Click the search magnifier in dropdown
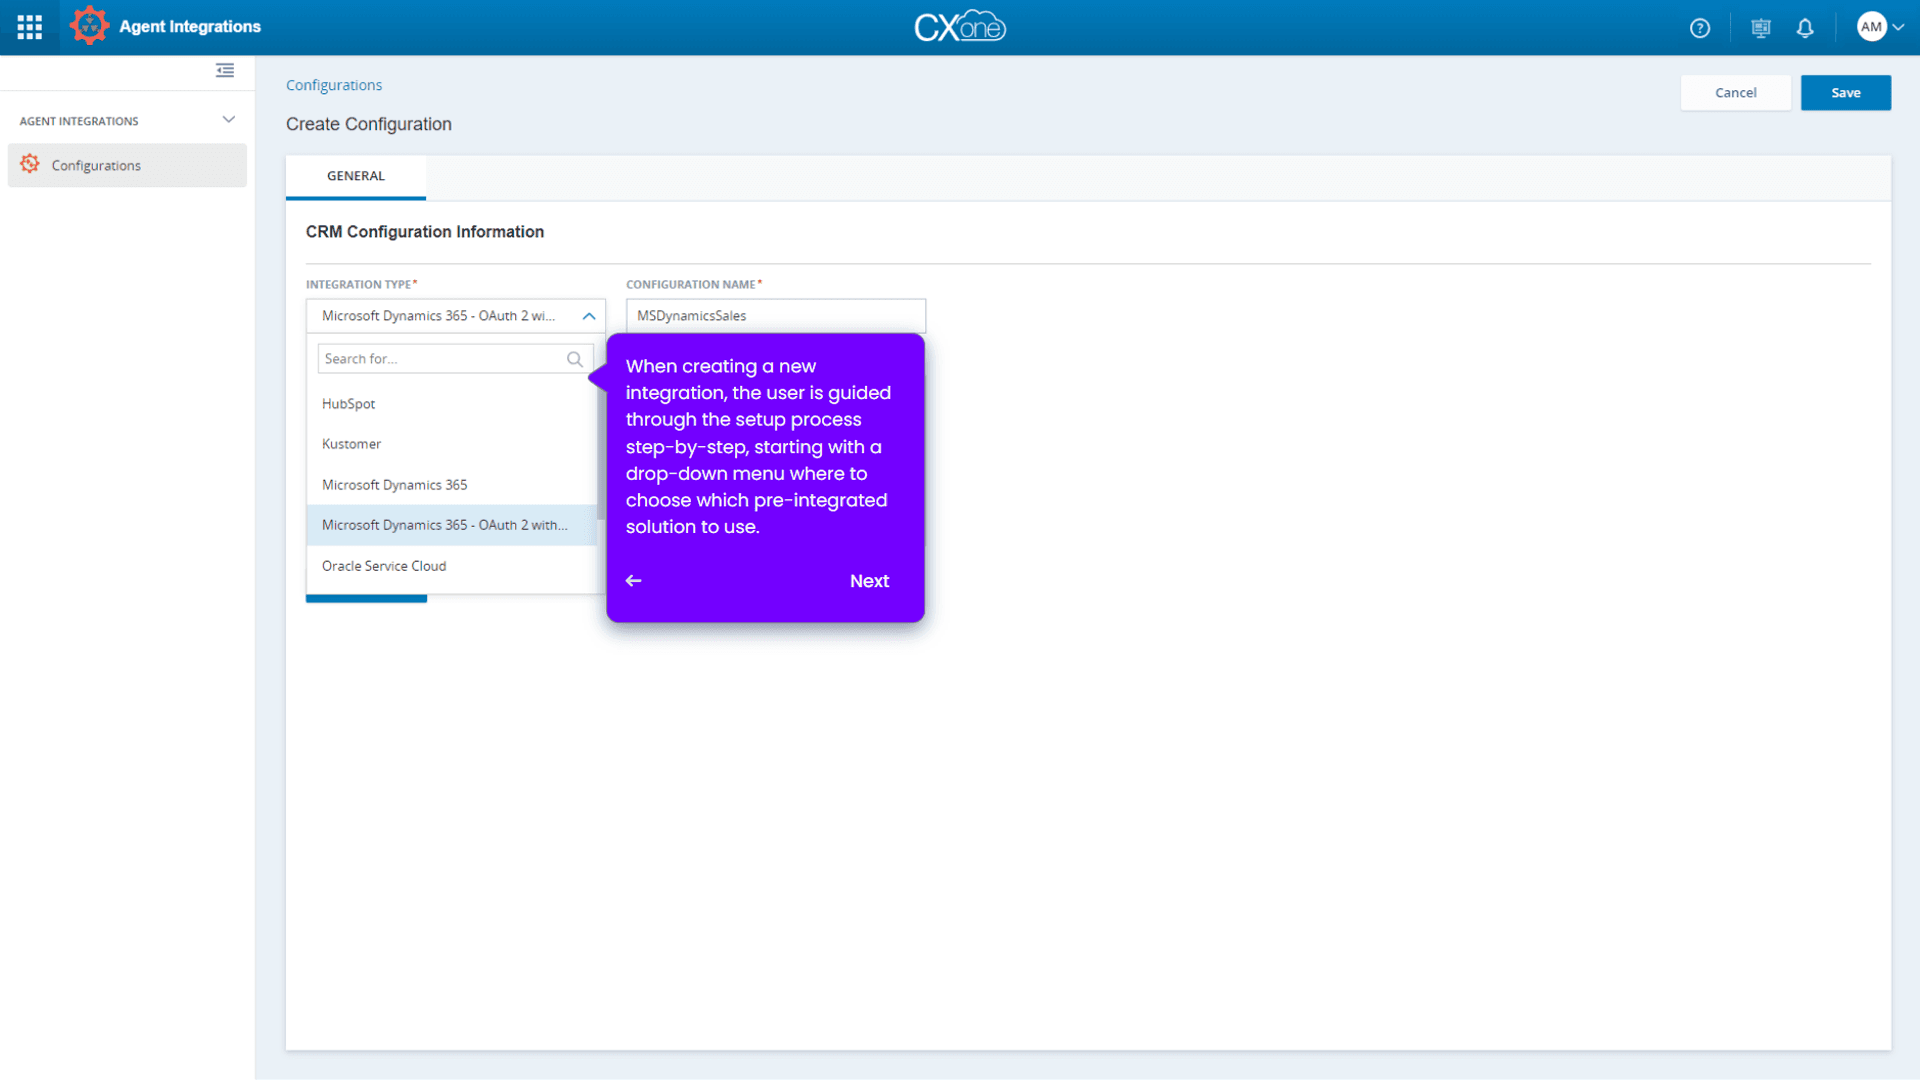1920x1080 pixels. [x=575, y=359]
